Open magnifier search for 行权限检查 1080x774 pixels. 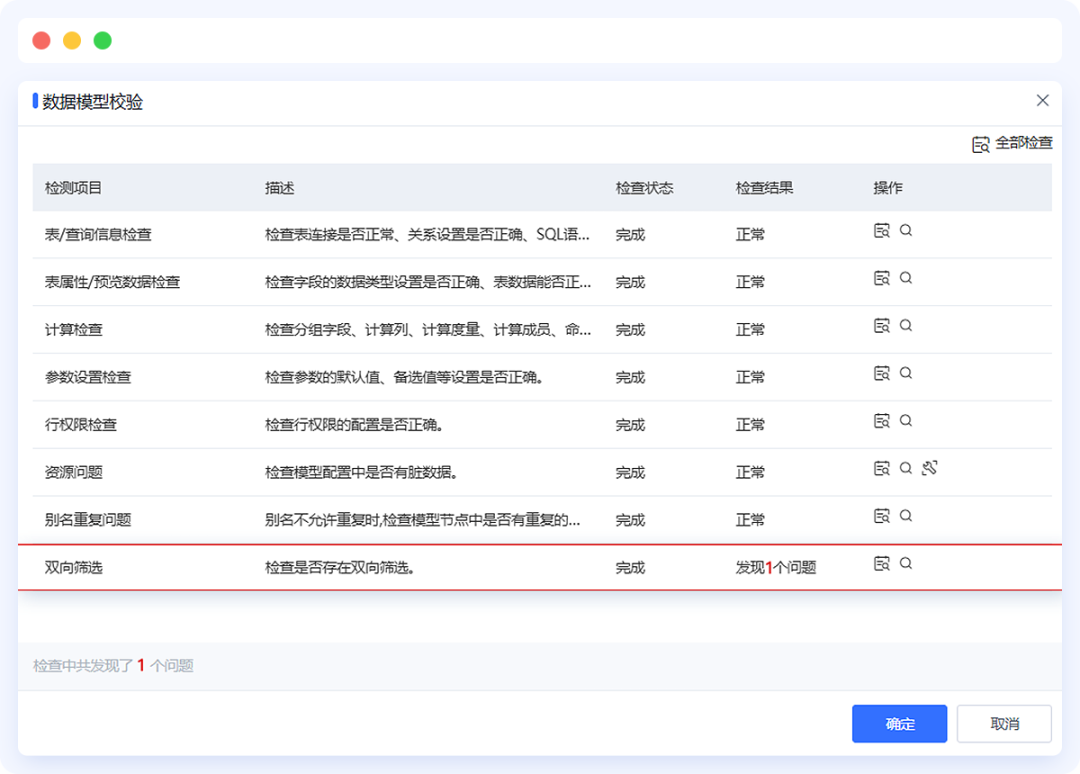(x=906, y=420)
